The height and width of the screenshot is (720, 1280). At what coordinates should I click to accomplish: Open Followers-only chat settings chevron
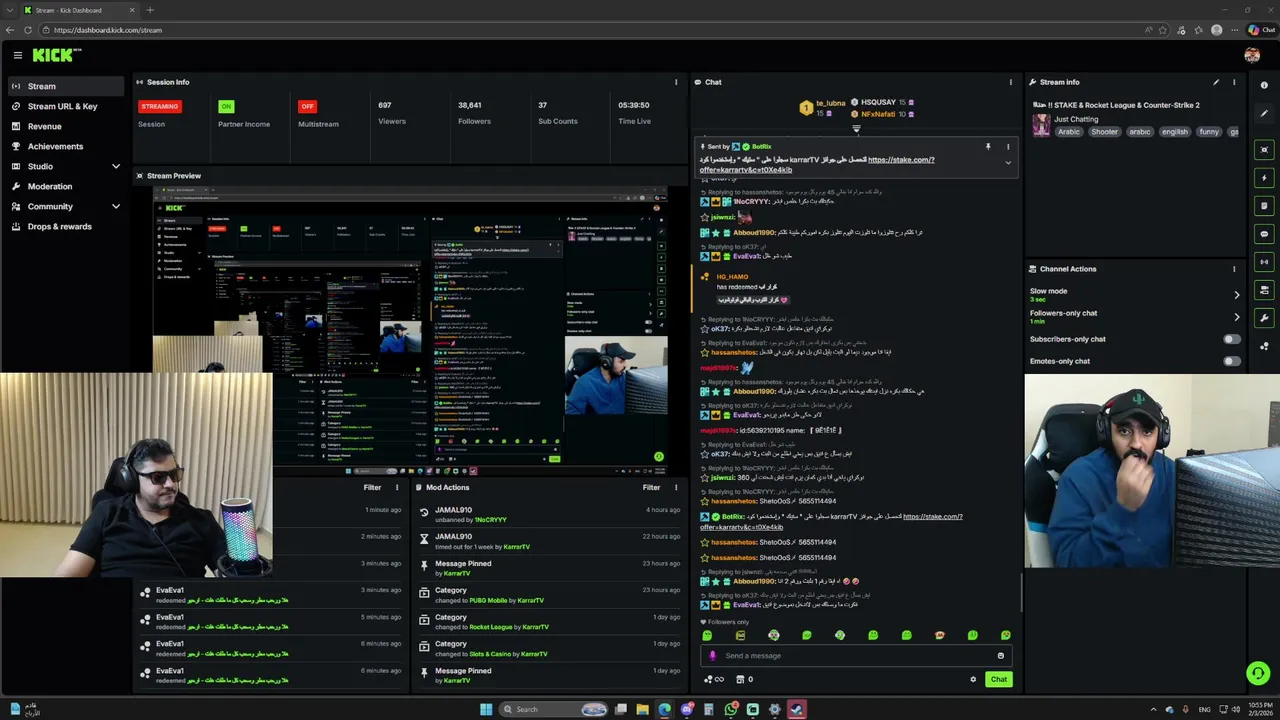[x=1236, y=317]
